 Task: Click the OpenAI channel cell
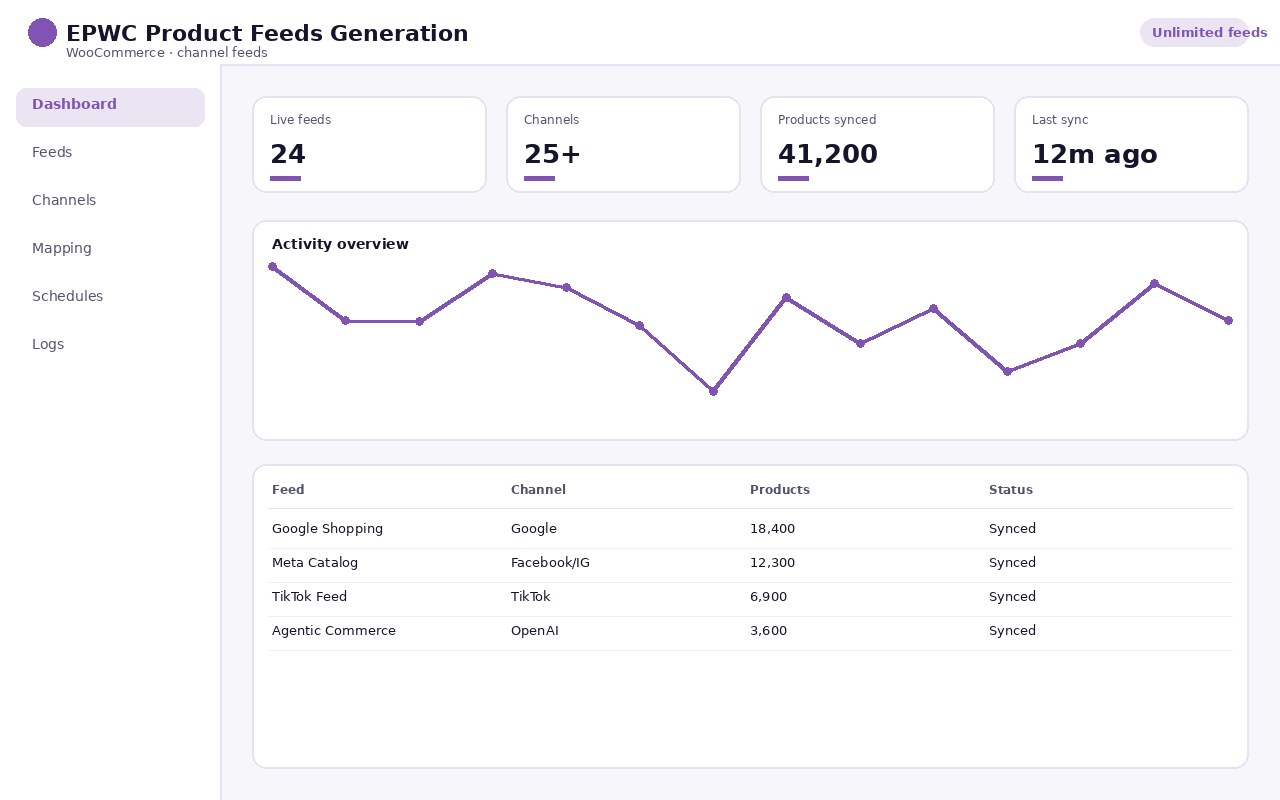tap(535, 631)
